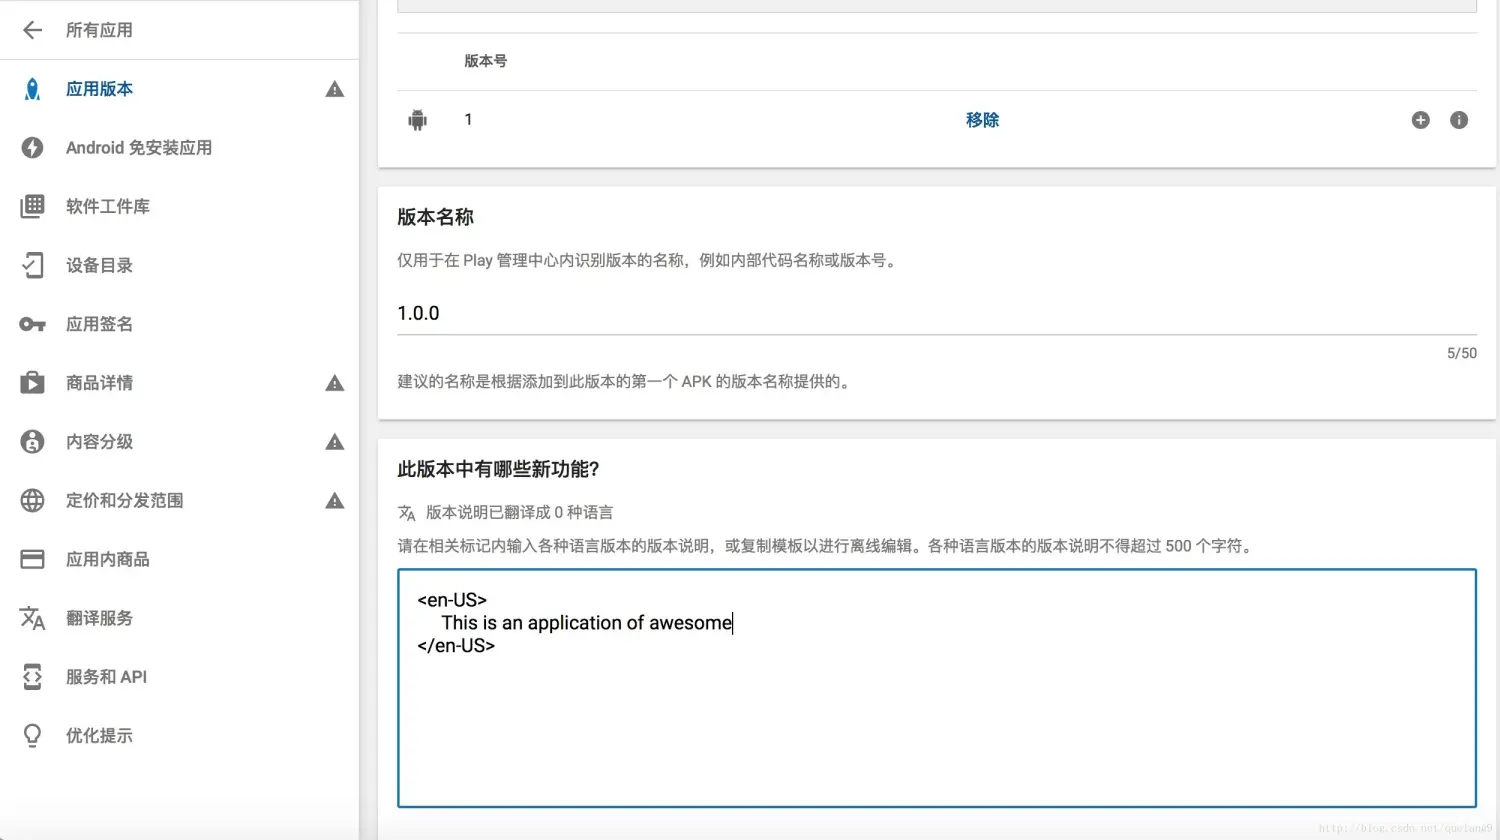Click the 5/50 character counter

(1461, 353)
